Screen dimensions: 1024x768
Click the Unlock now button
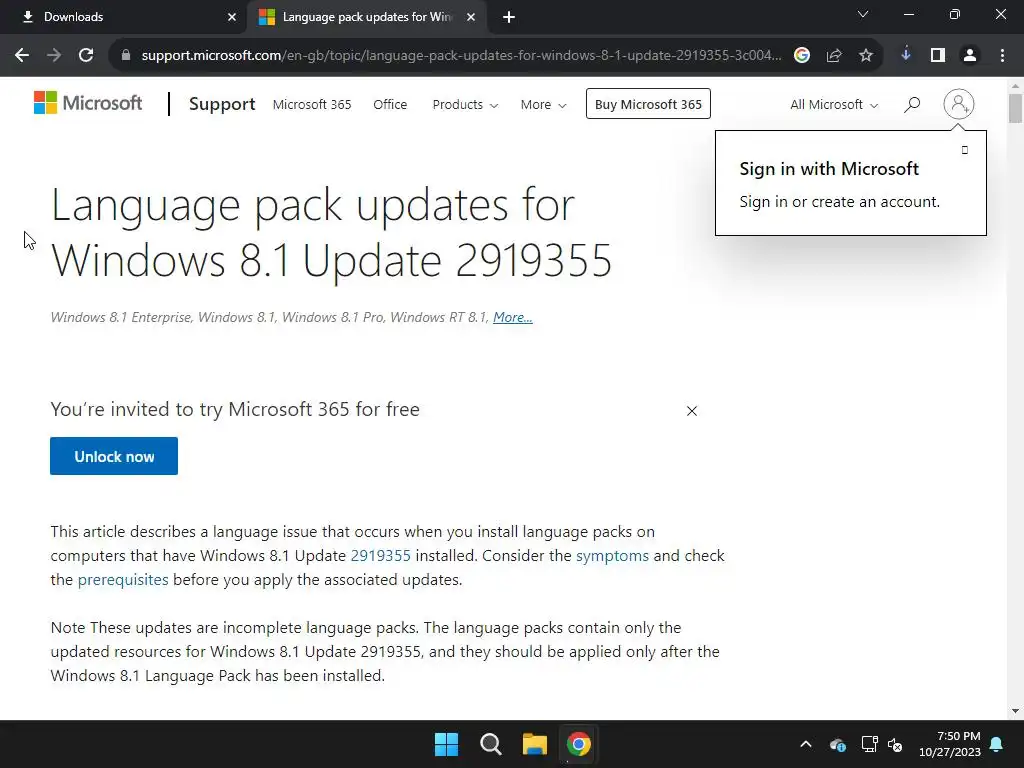(114, 456)
